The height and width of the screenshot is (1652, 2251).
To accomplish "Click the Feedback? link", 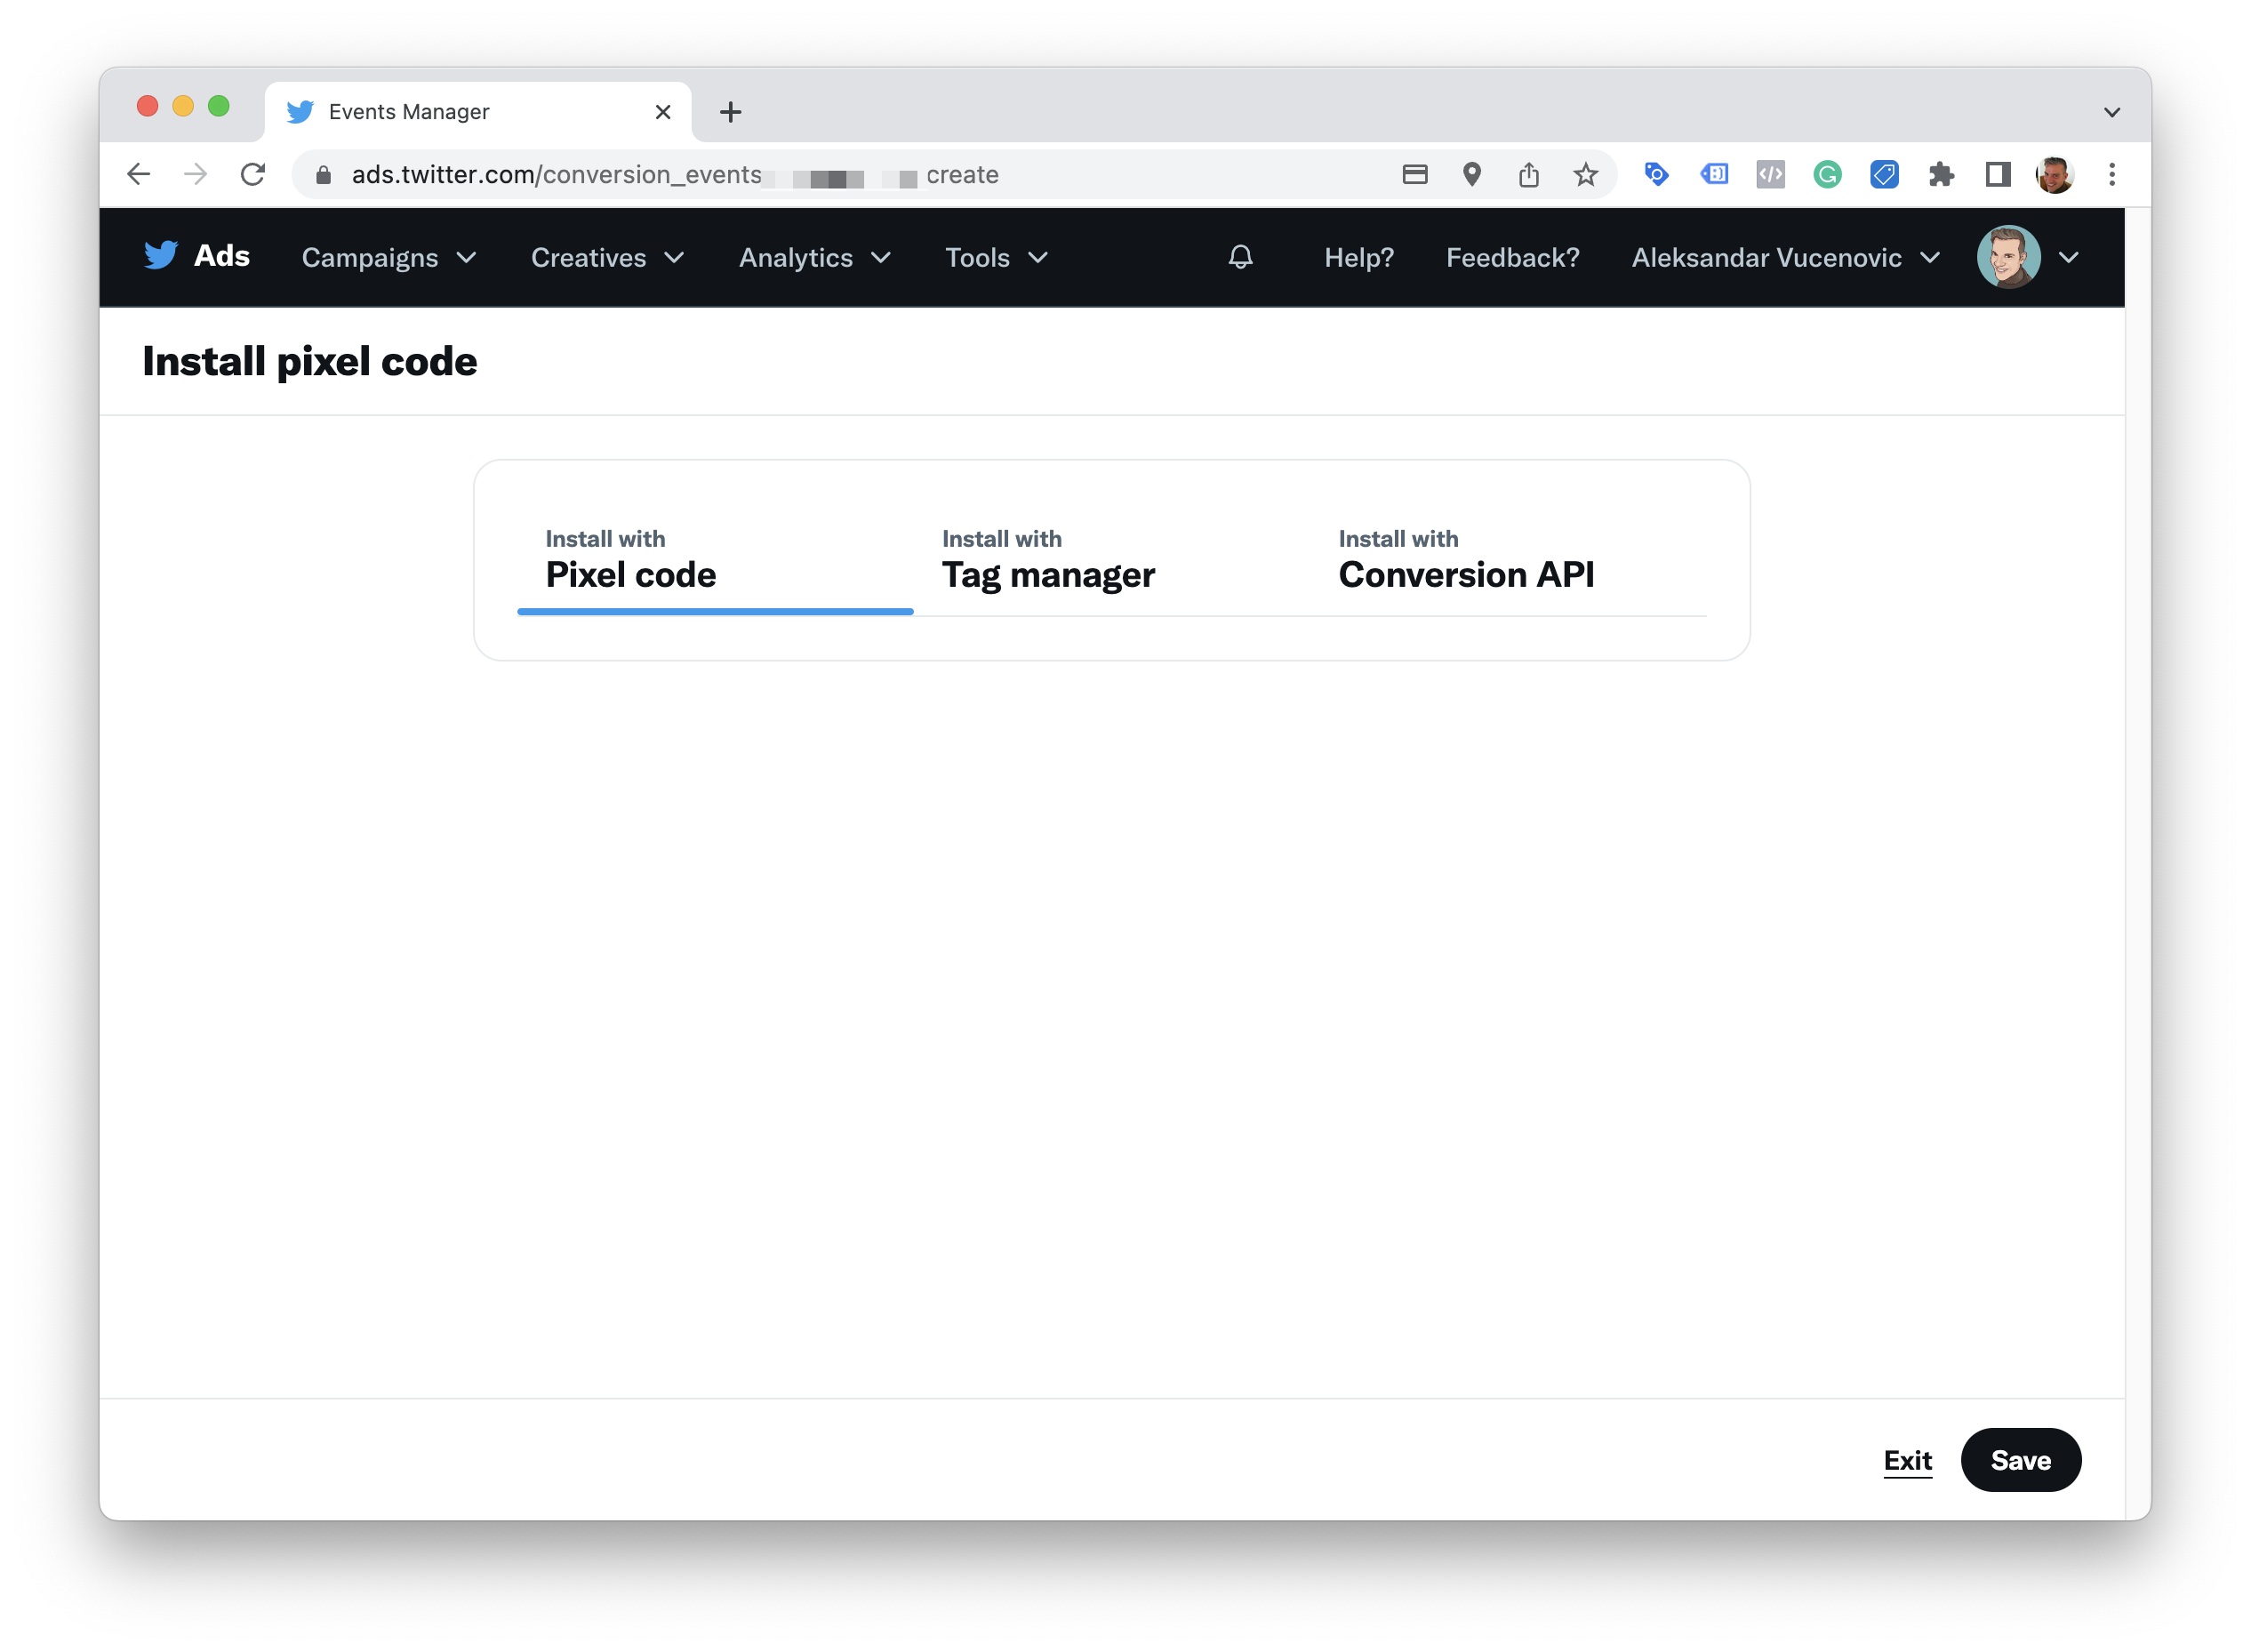I will [x=1510, y=257].
